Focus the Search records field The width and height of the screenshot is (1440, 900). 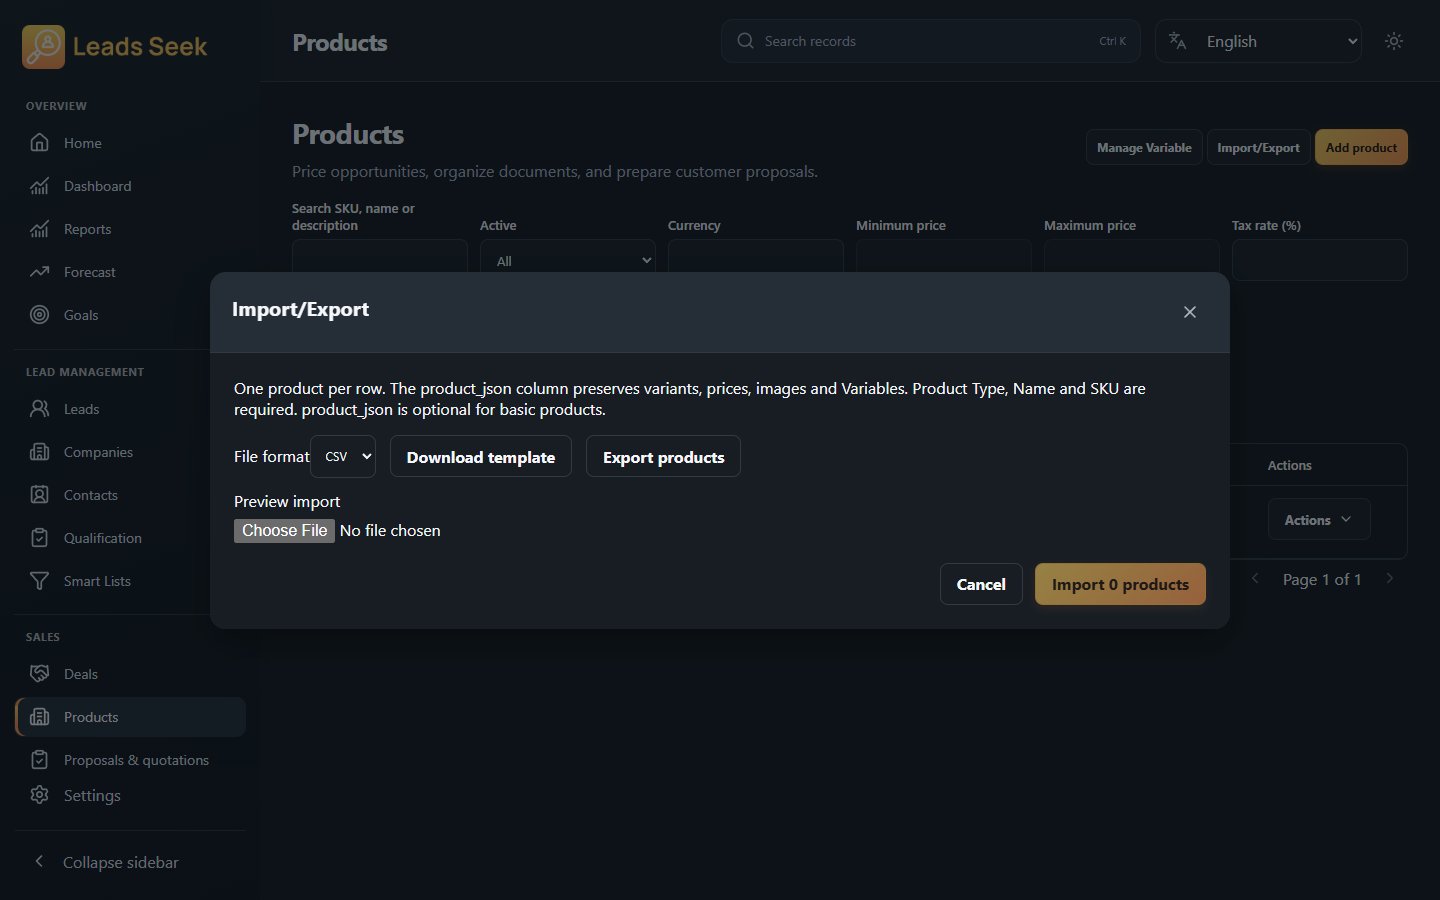pos(931,41)
